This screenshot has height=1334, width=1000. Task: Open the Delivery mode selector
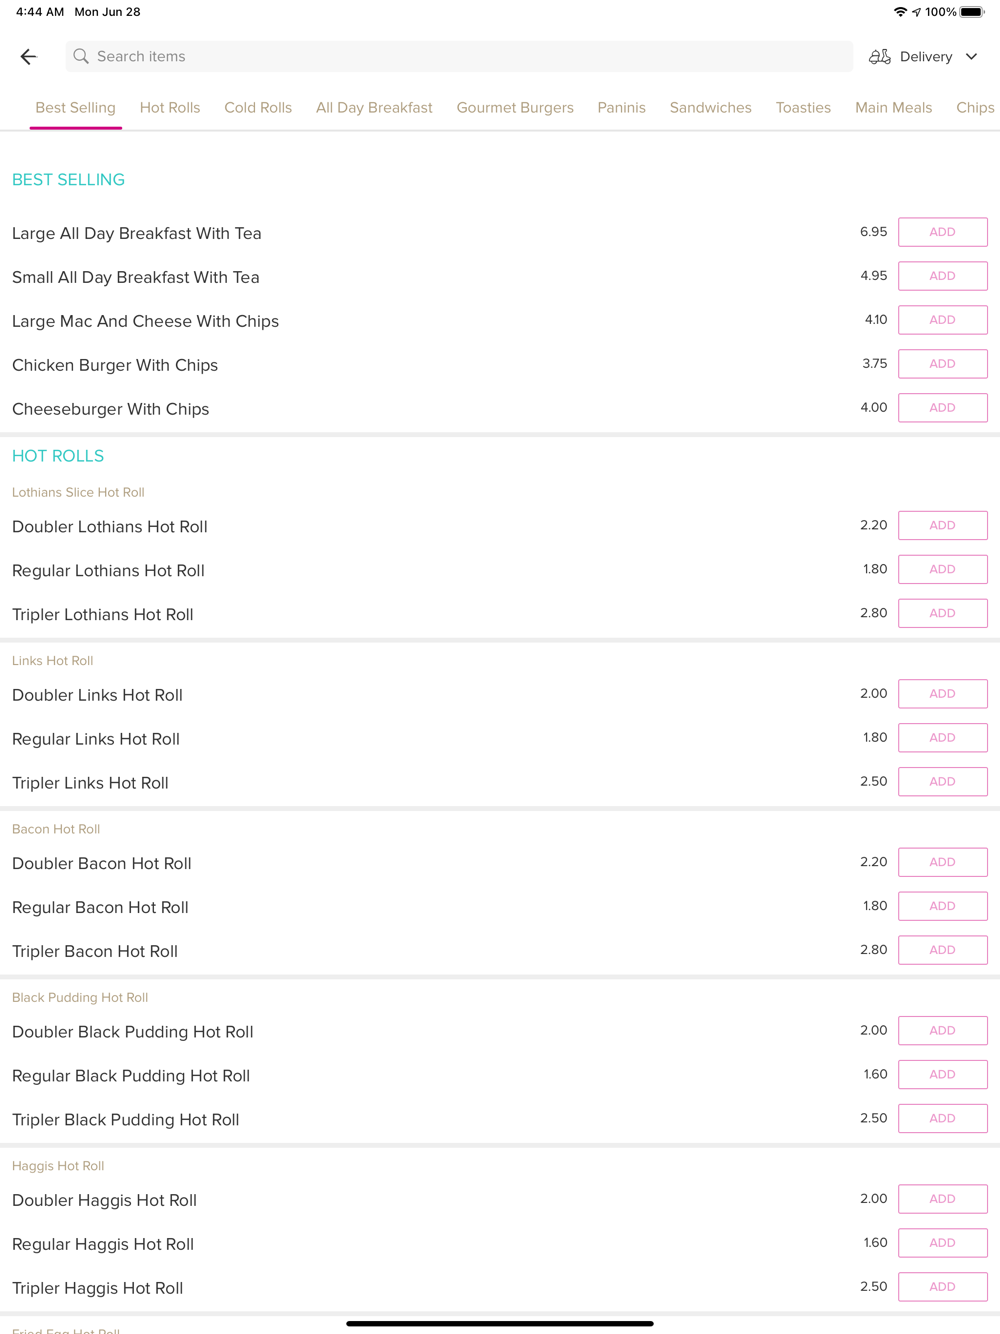(x=923, y=57)
